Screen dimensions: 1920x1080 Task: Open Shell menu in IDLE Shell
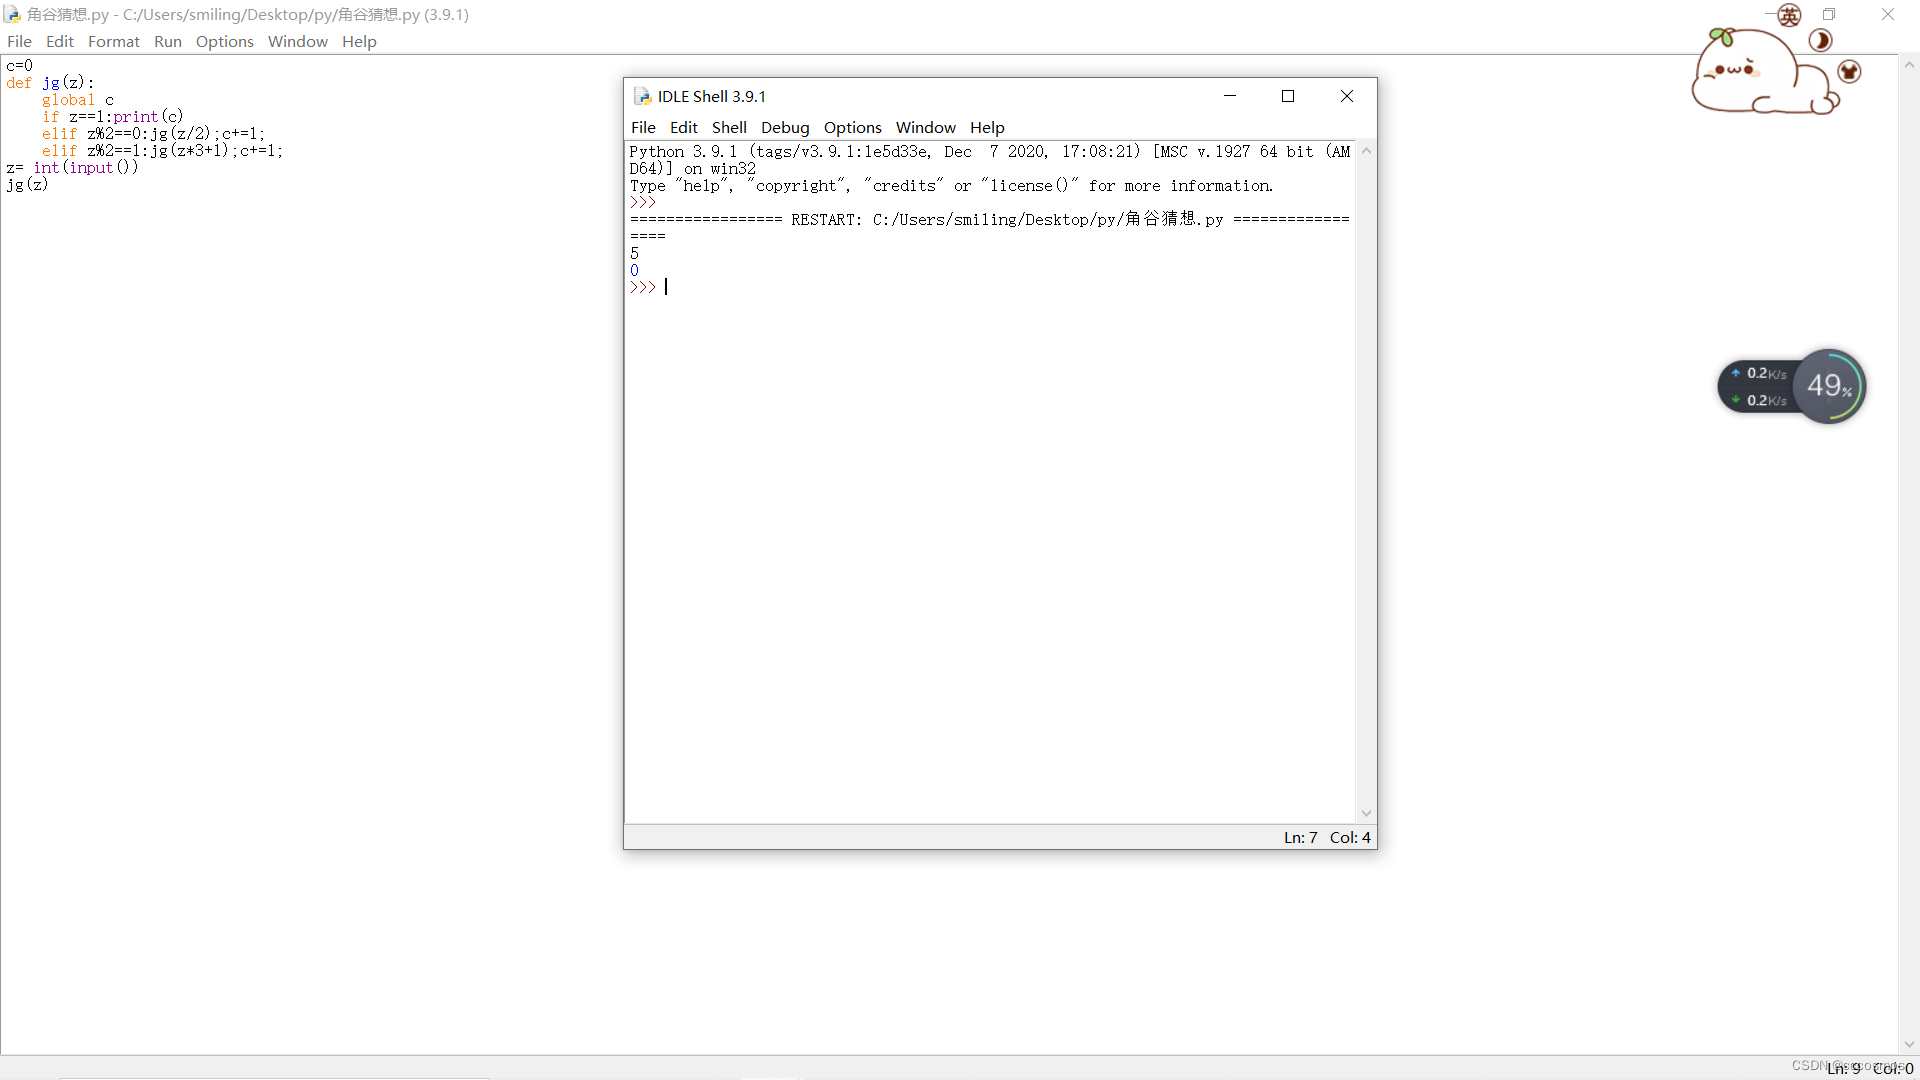[x=729, y=127]
